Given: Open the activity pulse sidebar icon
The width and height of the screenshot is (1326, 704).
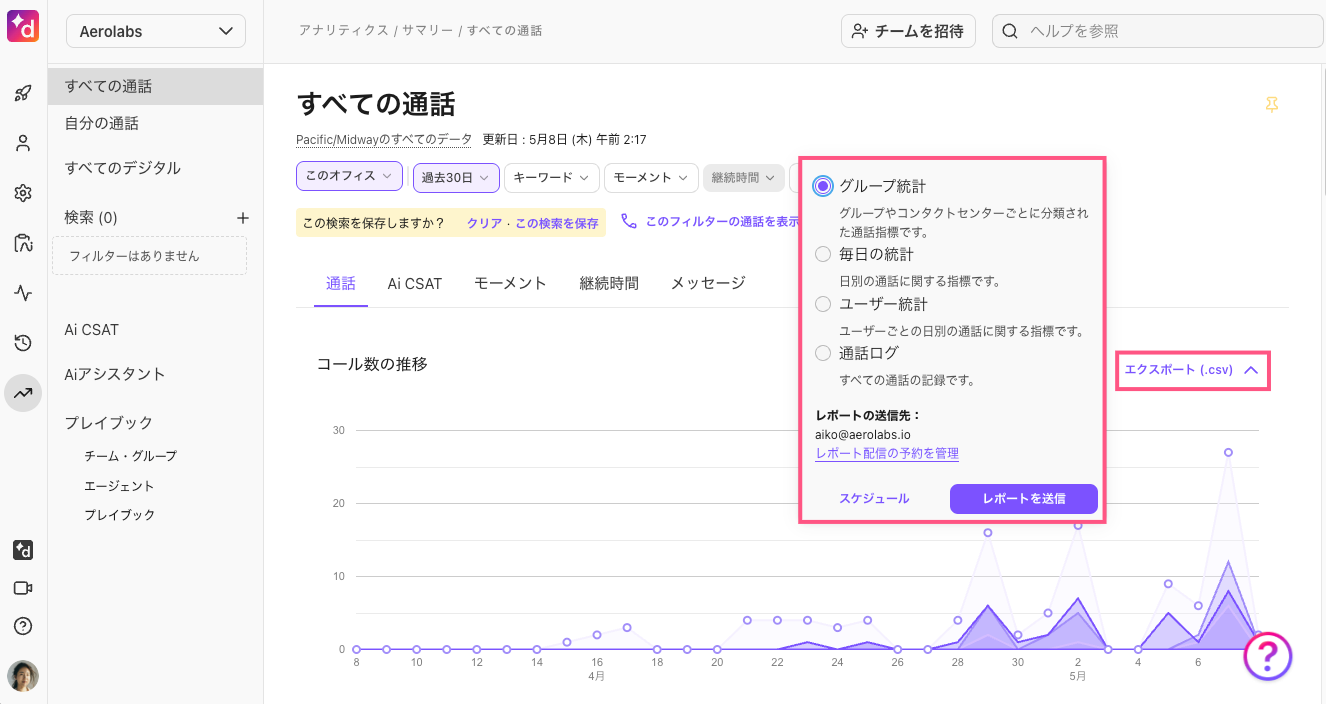Looking at the screenshot, I should point(23,293).
